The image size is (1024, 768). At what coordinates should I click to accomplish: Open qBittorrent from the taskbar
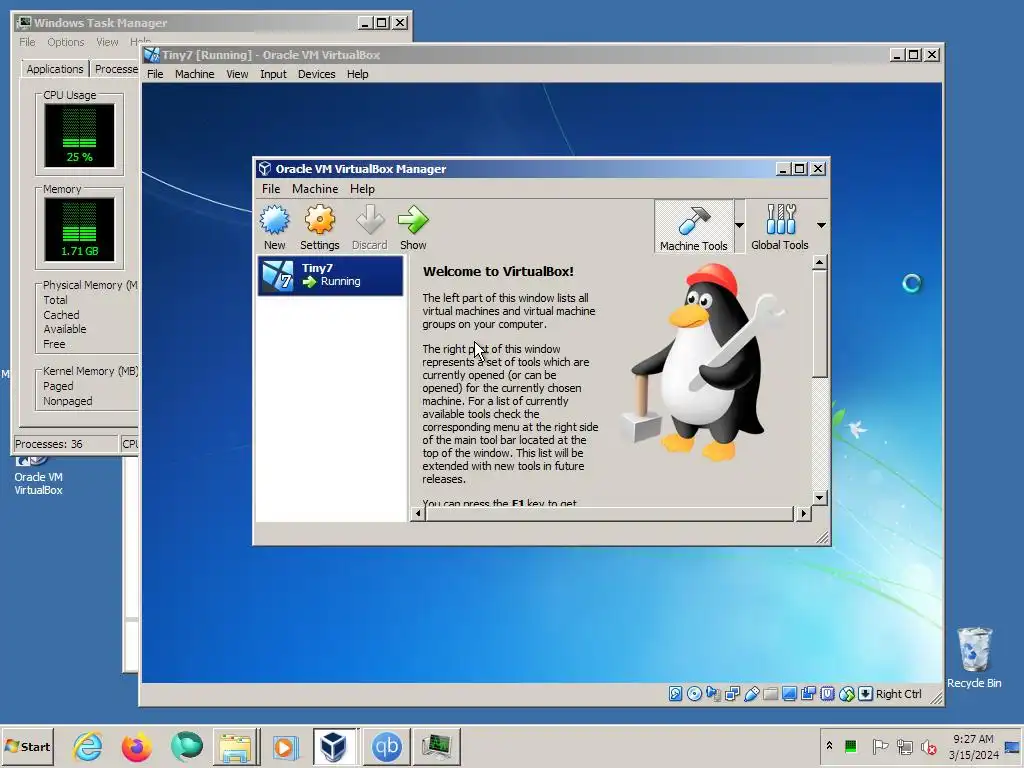coord(386,746)
